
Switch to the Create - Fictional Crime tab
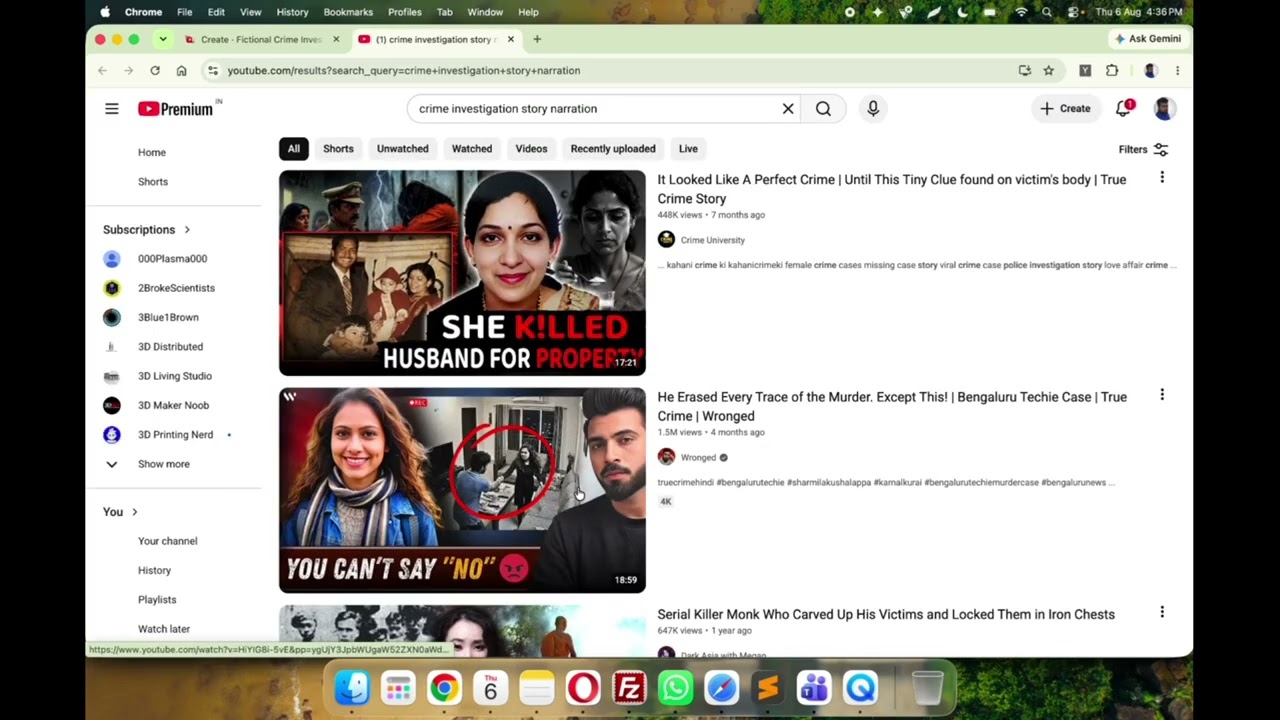click(260, 39)
